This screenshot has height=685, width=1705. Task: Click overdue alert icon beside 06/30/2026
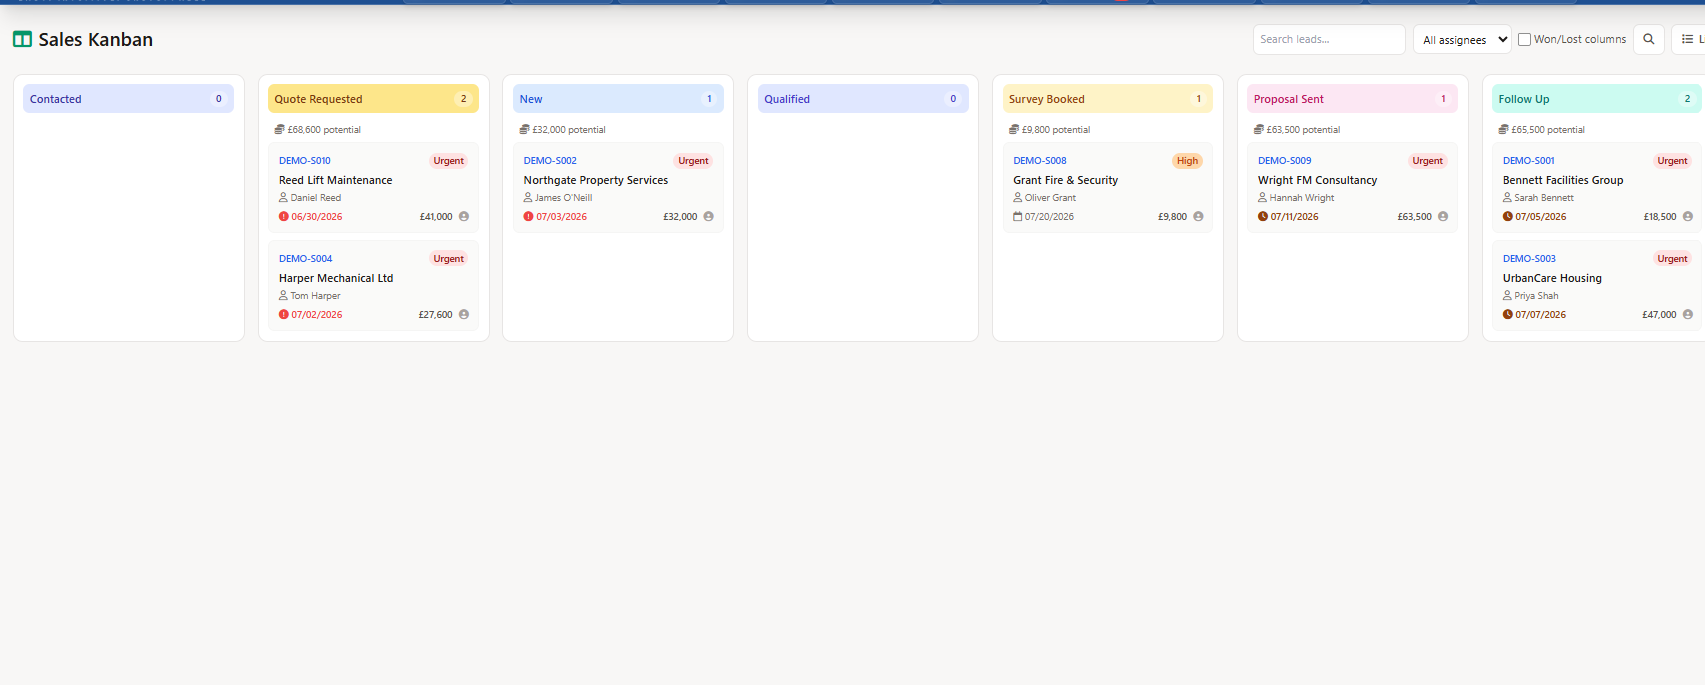284,216
